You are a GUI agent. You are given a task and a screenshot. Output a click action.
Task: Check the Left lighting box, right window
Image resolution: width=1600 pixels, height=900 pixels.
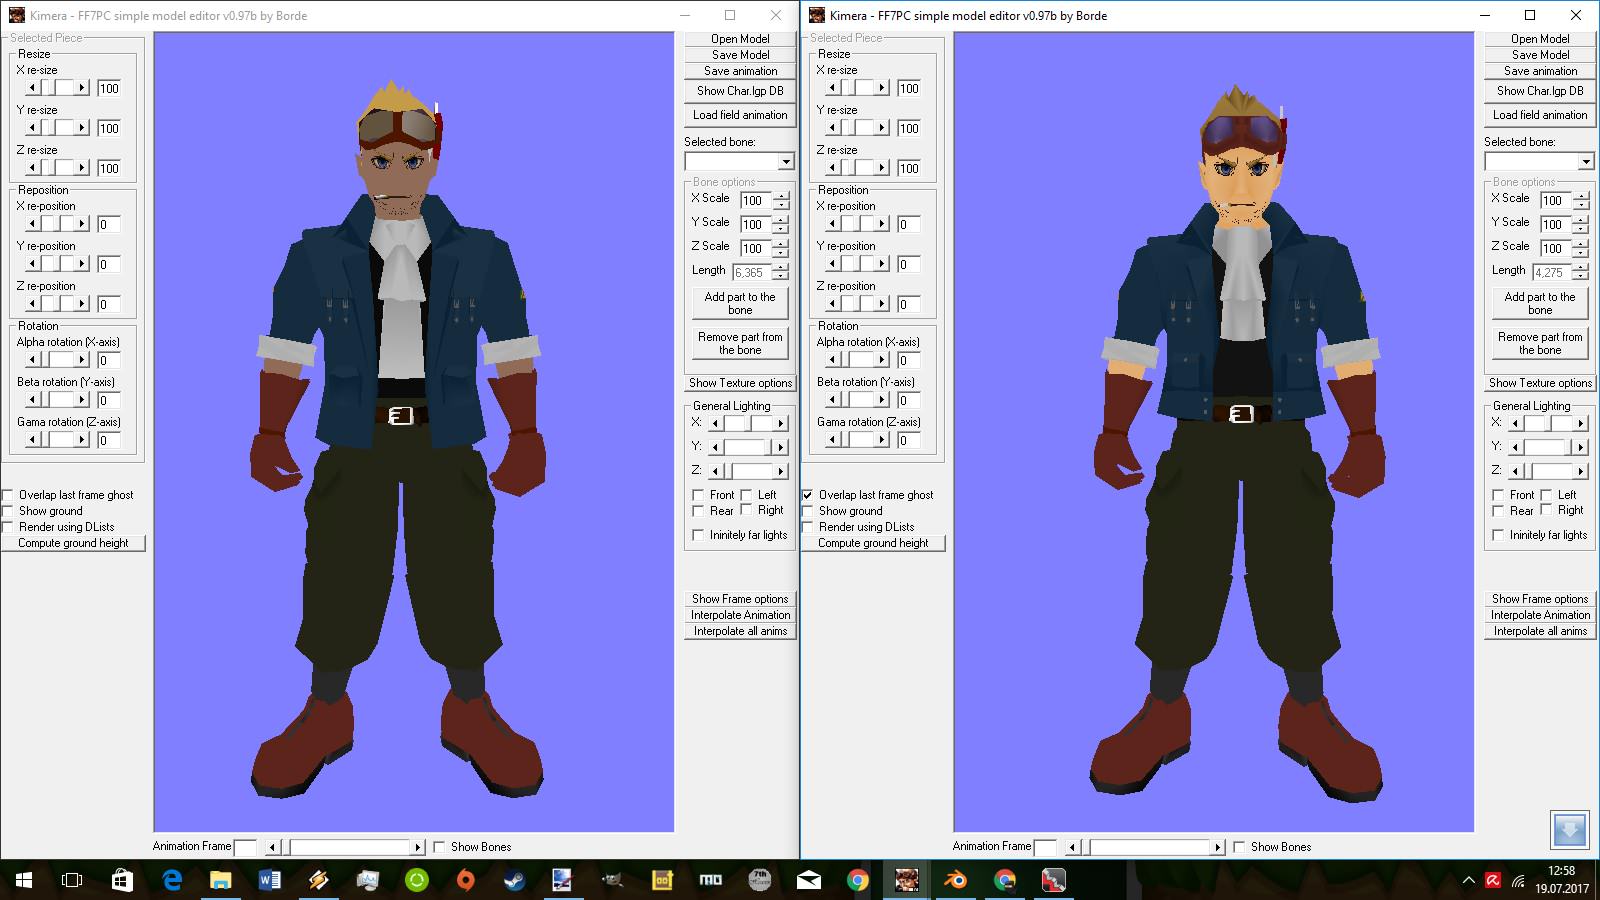pos(1546,495)
